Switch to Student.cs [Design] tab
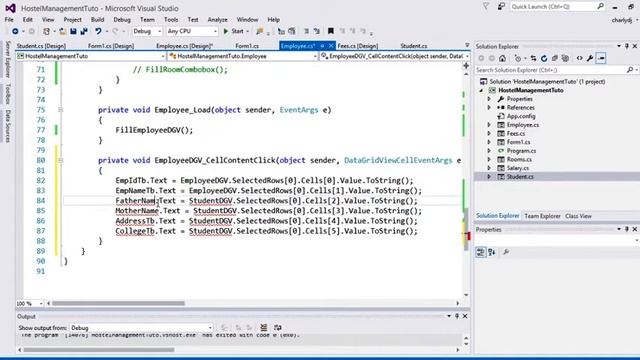This screenshot has width=640, height=360. click(41, 46)
